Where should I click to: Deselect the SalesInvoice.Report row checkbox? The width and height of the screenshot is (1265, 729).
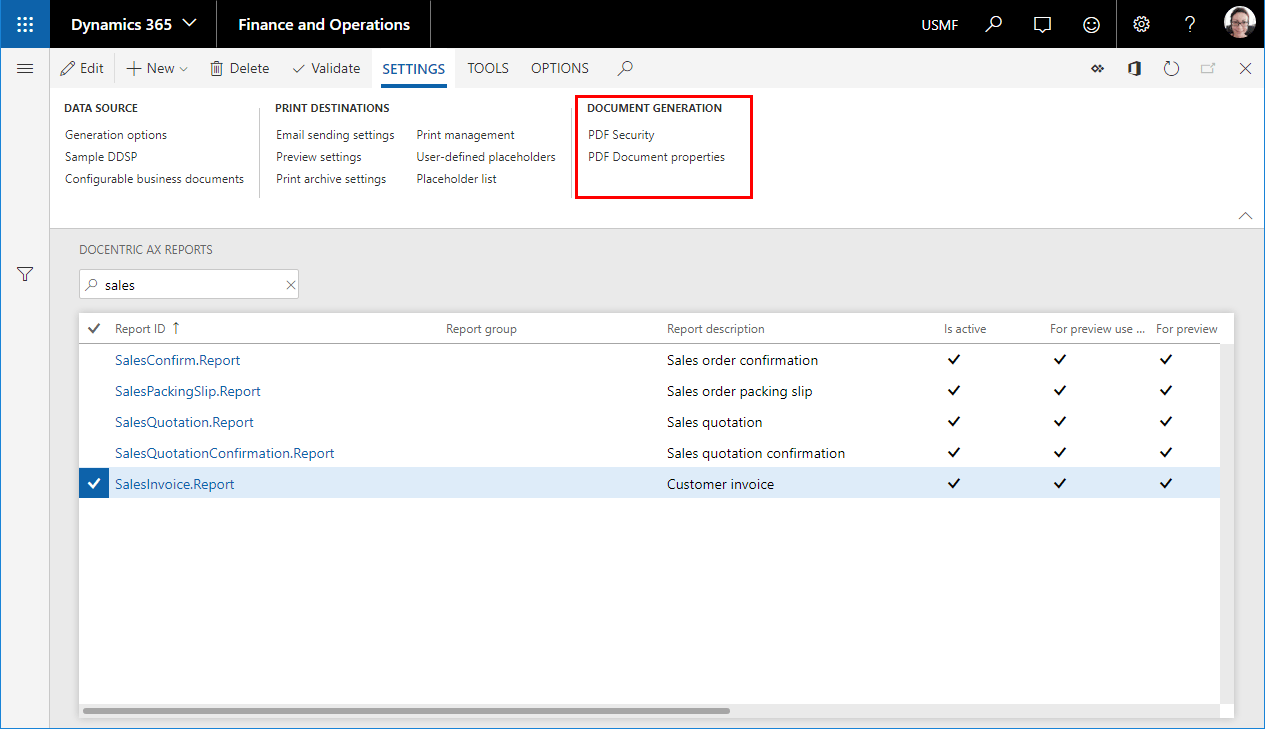click(x=94, y=484)
